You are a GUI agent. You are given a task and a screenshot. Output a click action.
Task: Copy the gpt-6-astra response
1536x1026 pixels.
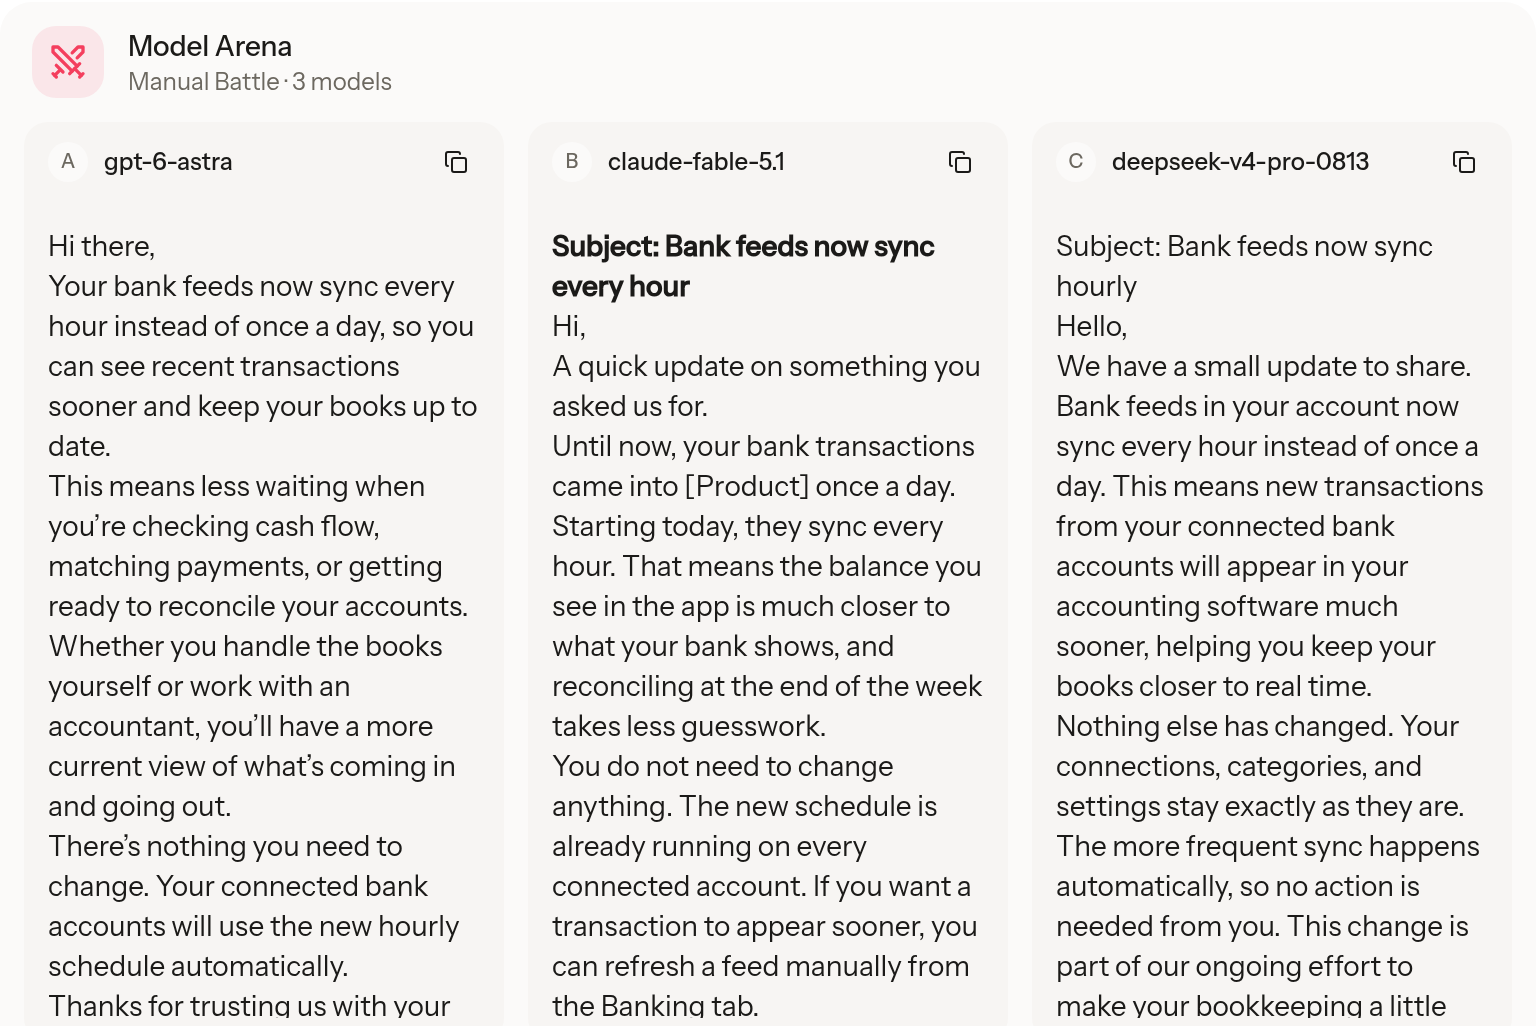pos(456,162)
